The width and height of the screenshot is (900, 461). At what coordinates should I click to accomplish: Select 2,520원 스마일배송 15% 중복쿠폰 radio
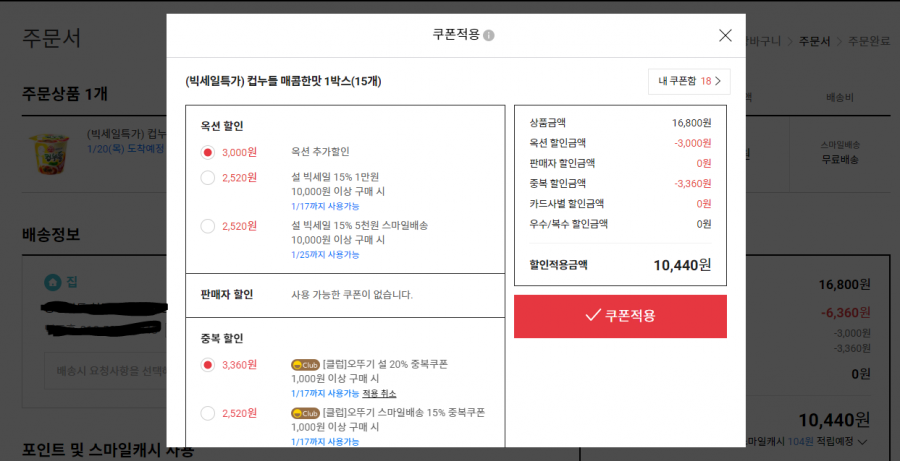pos(208,413)
